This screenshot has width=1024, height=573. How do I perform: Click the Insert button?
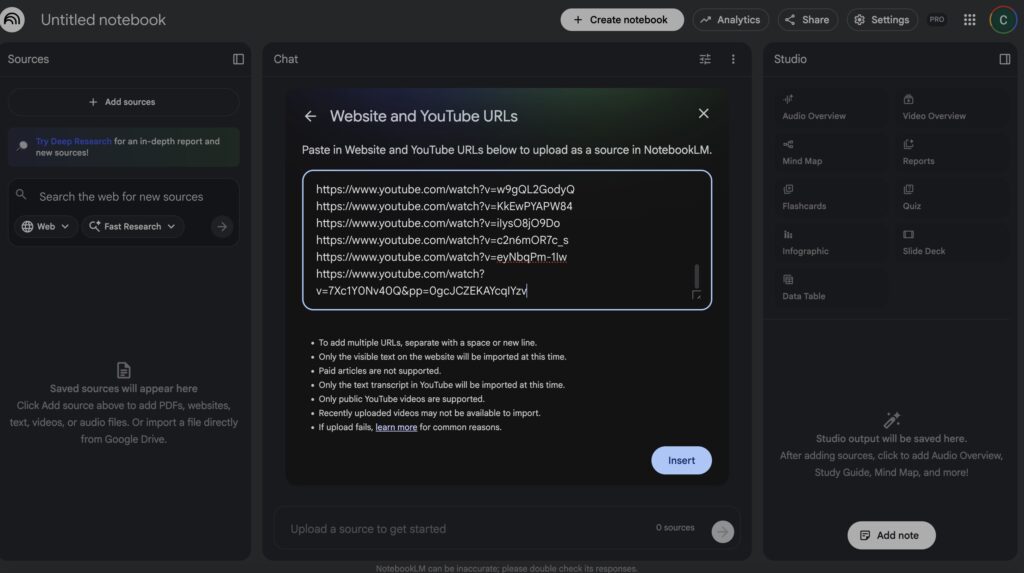coord(681,460)
